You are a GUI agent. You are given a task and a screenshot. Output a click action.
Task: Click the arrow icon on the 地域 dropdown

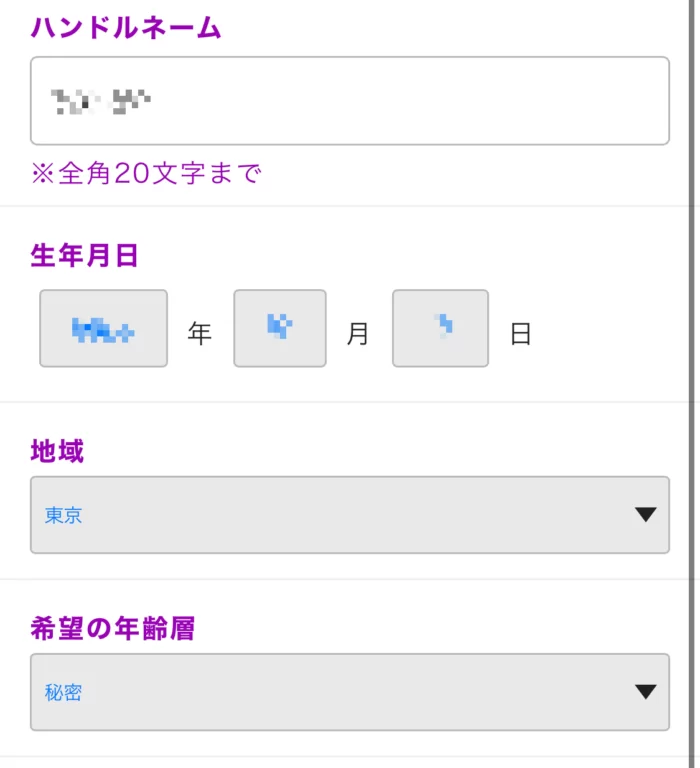(645, 514)
